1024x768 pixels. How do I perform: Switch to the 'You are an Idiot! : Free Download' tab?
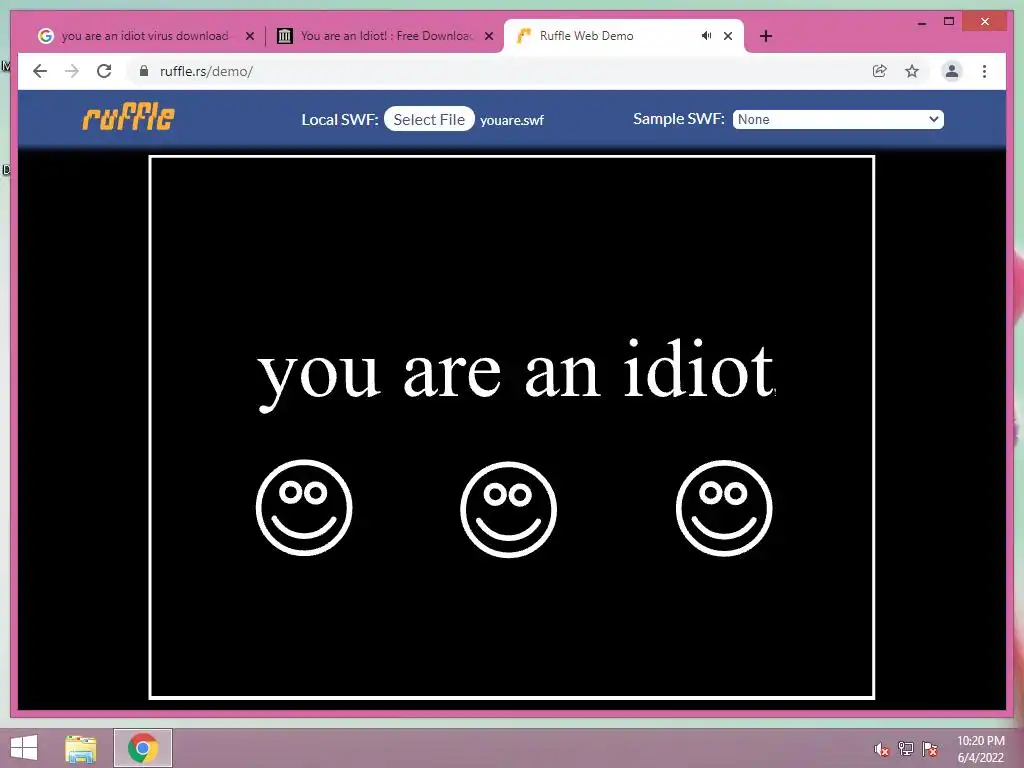click(385, 36)
